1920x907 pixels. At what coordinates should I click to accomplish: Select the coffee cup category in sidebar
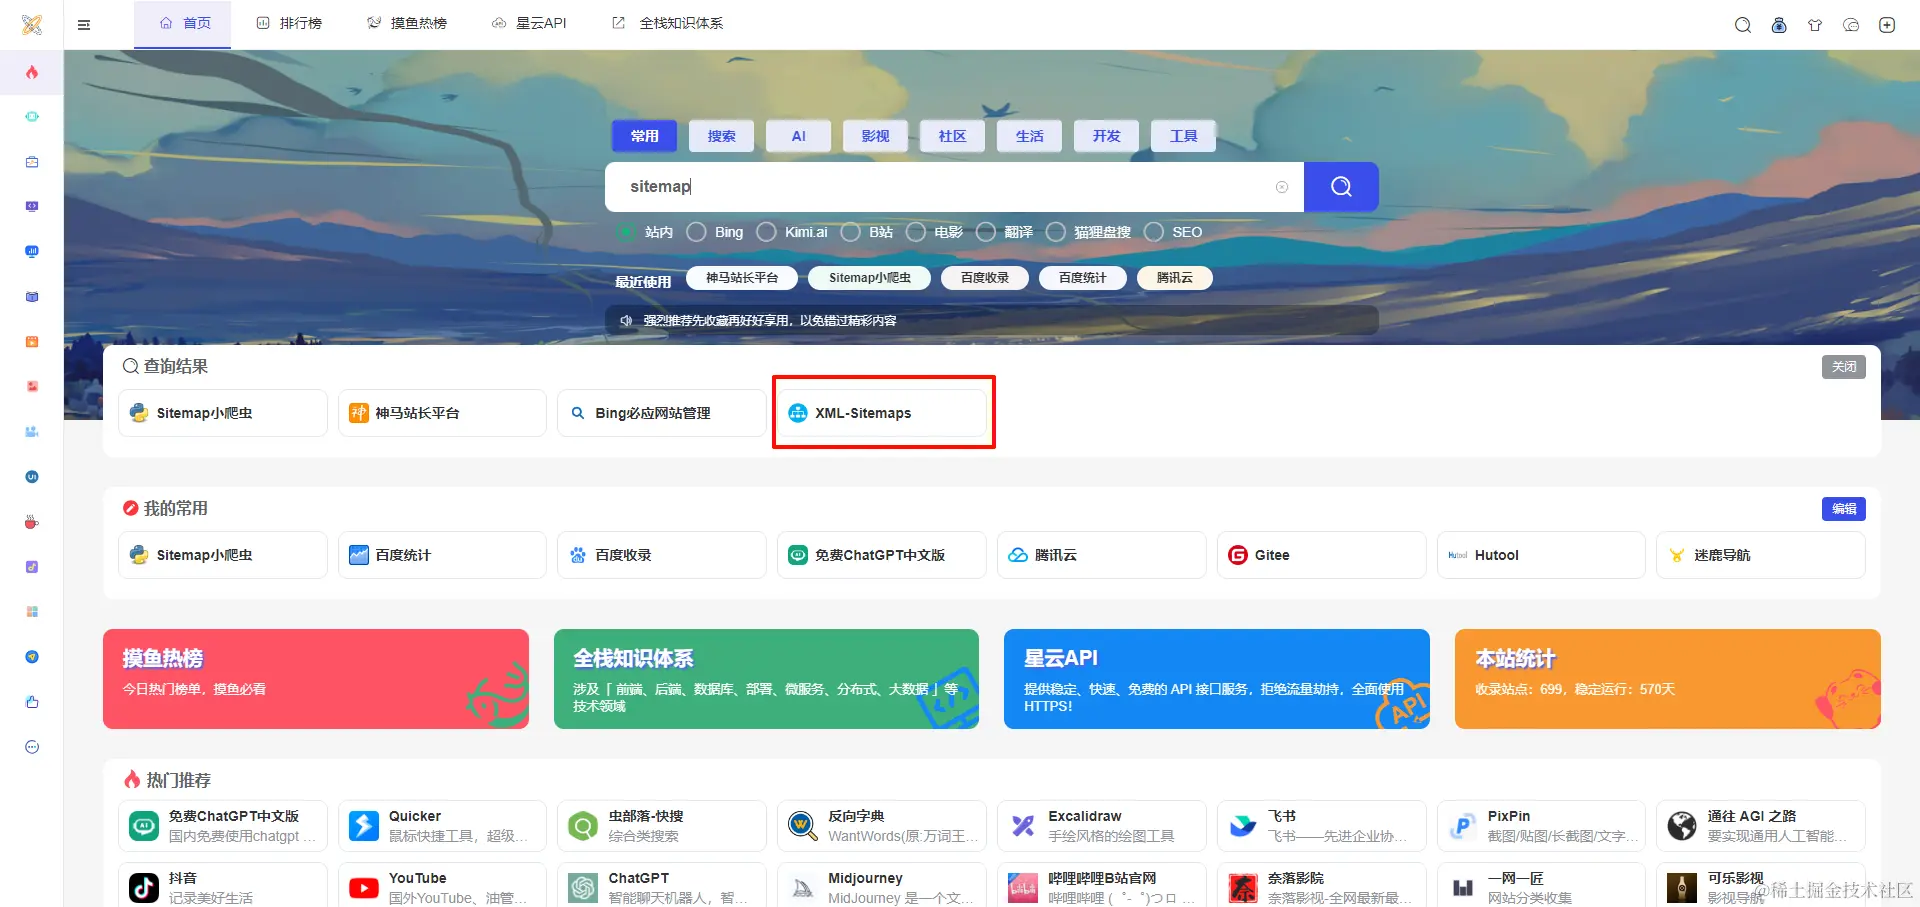32,521
